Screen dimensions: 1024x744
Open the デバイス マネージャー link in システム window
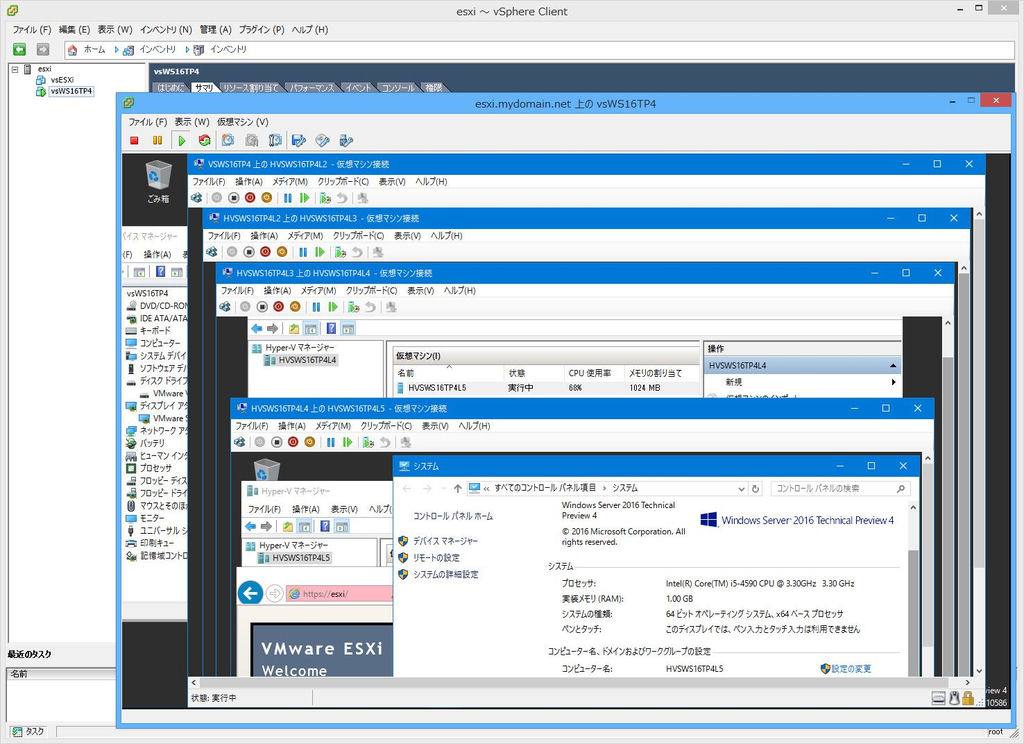click(x=445, y=541)
